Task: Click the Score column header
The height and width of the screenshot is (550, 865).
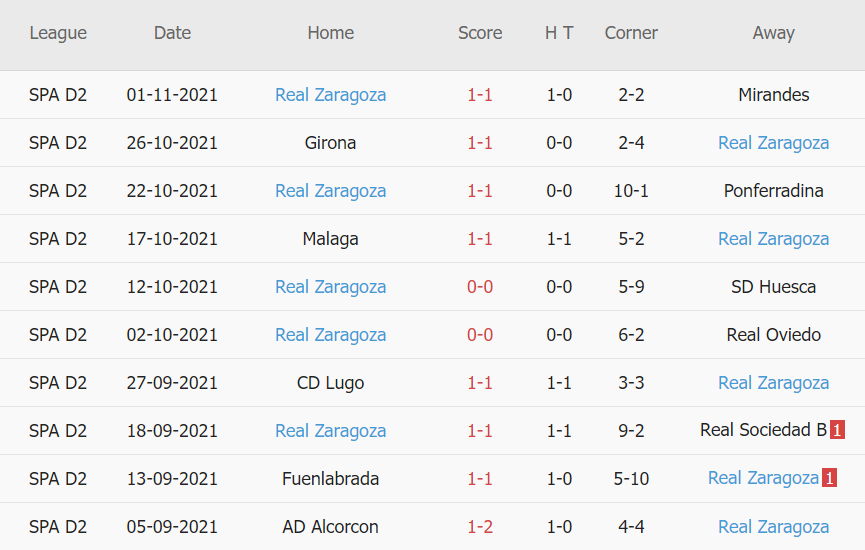Action: [480, 33]
